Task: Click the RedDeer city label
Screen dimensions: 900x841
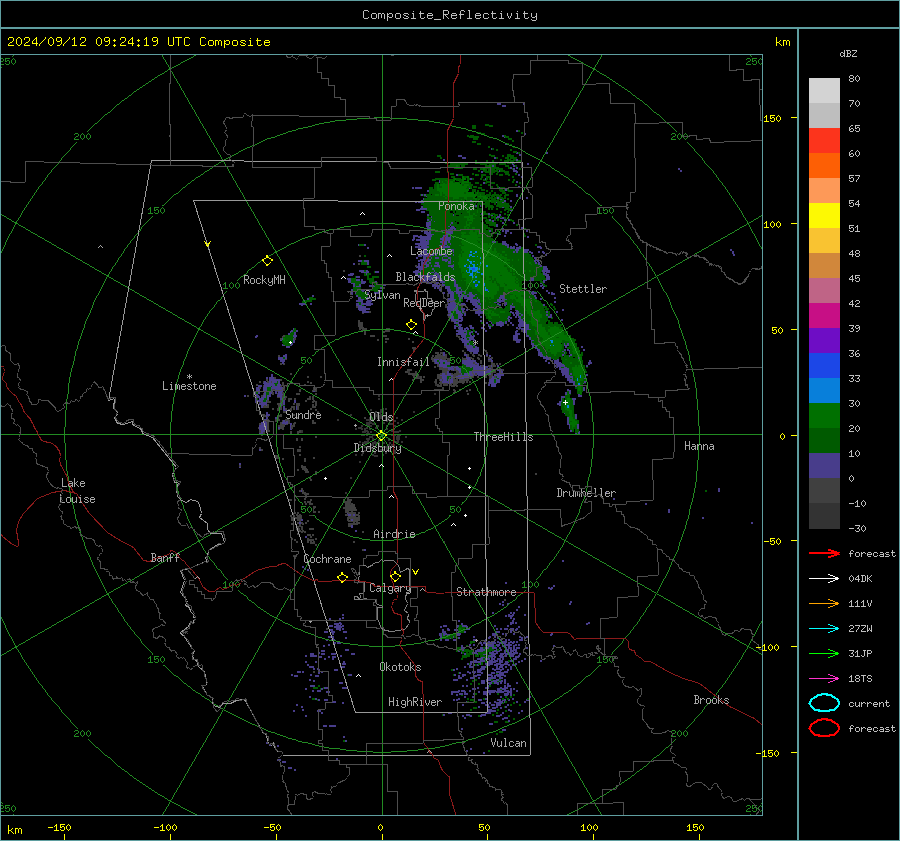Action: point(424,303)
